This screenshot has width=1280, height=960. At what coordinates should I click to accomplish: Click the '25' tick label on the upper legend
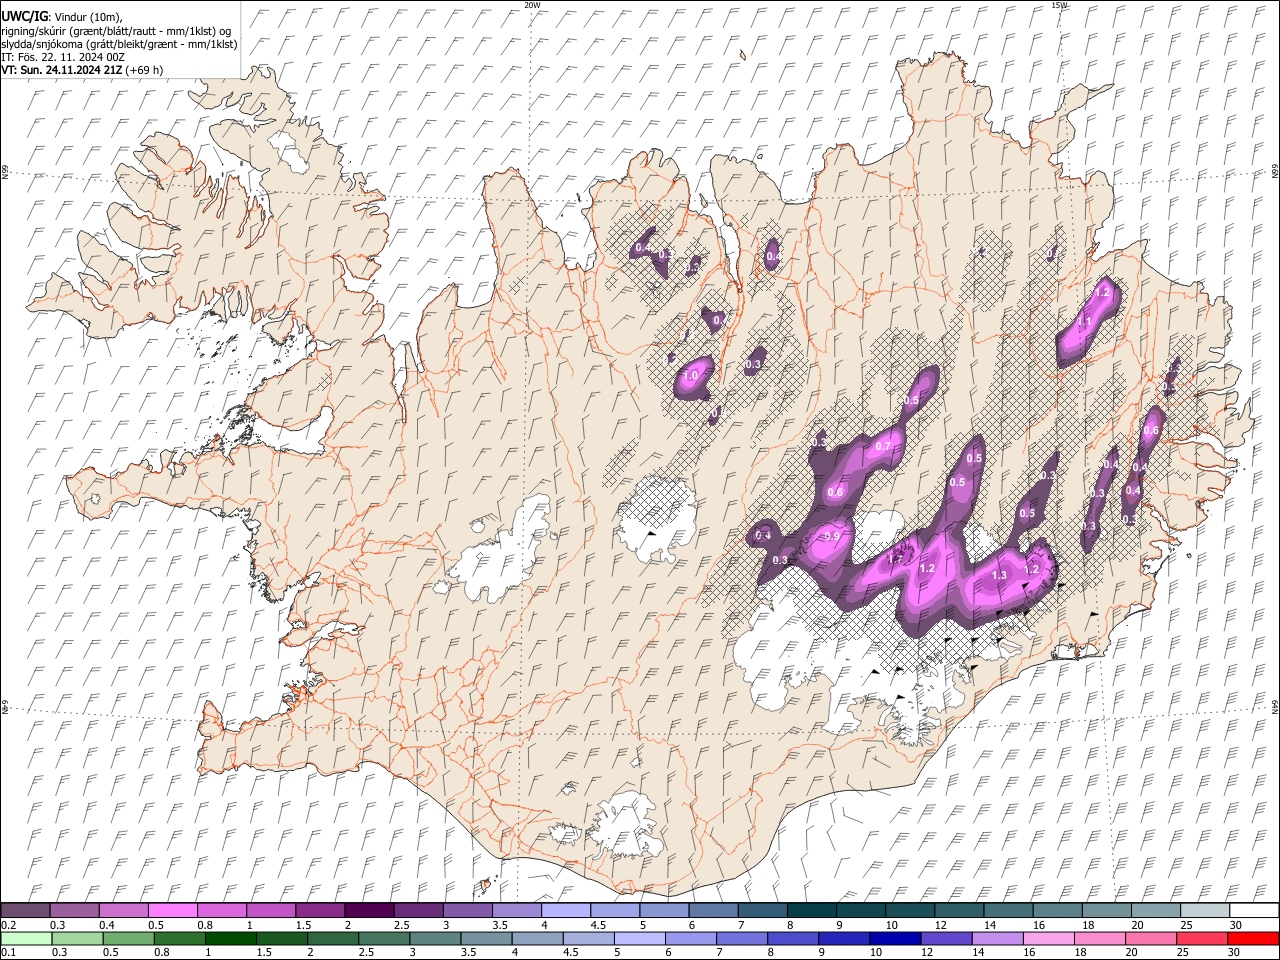point(1185,925)
